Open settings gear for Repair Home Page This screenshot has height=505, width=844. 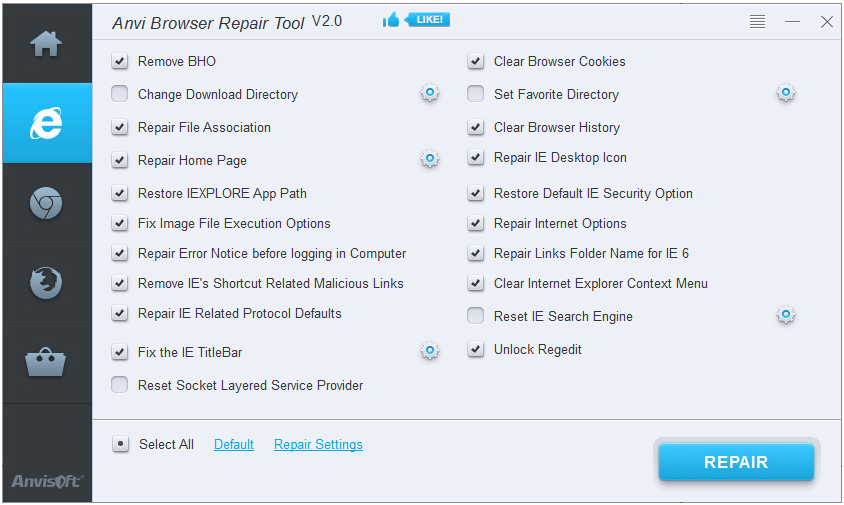430,159
